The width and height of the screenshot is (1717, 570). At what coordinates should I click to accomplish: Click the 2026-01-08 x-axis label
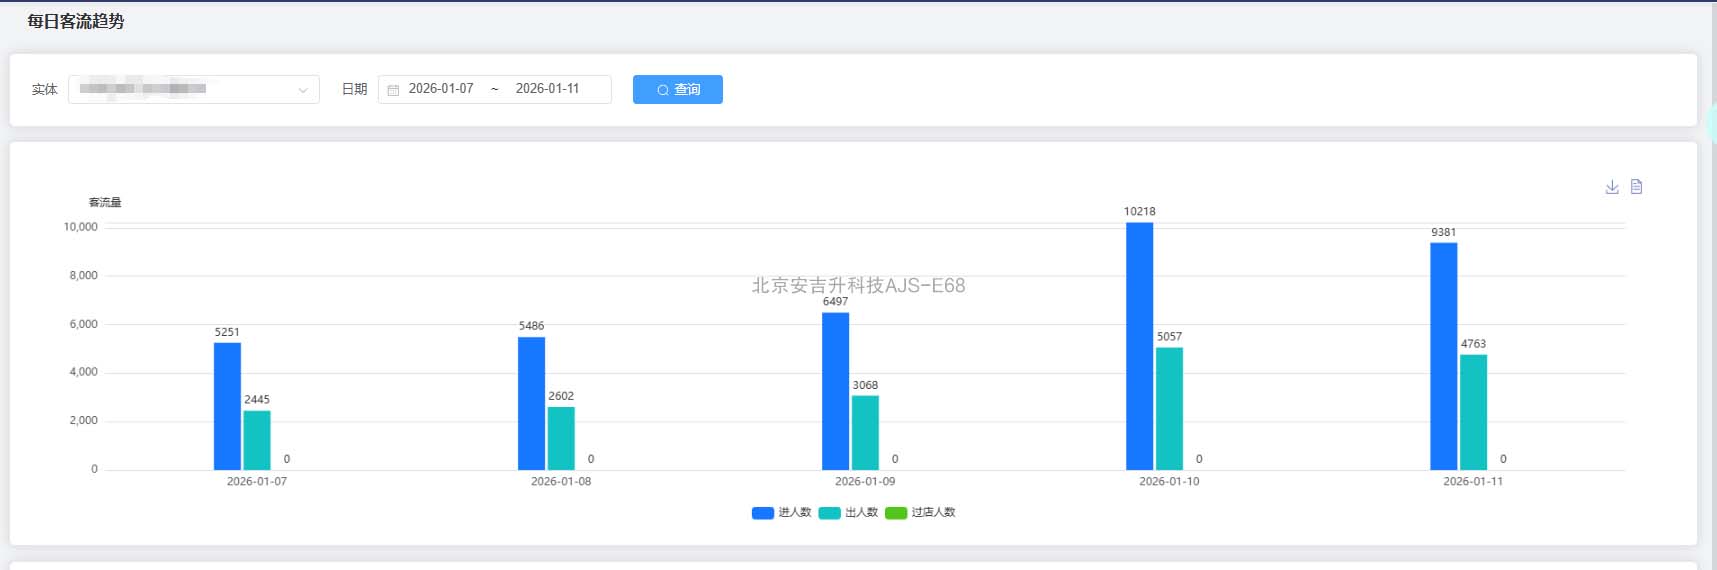point(560,482)
